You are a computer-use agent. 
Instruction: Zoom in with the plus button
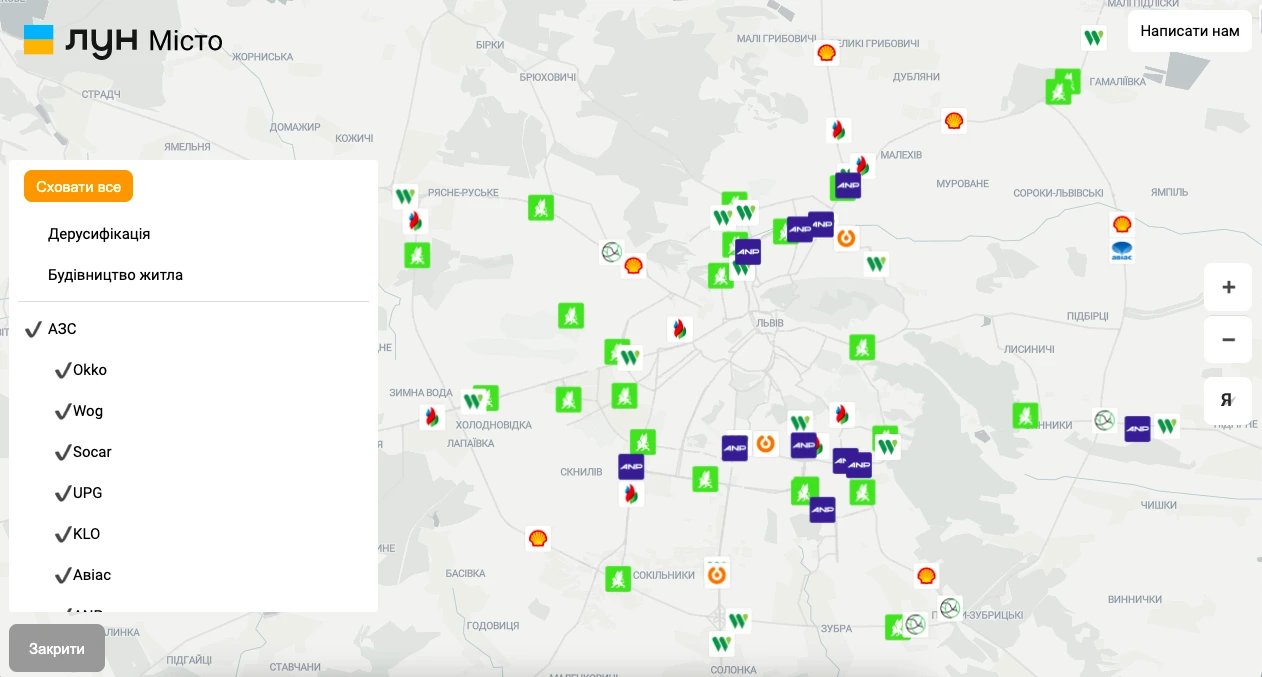pyautogui.click(x=1228, y=288)
